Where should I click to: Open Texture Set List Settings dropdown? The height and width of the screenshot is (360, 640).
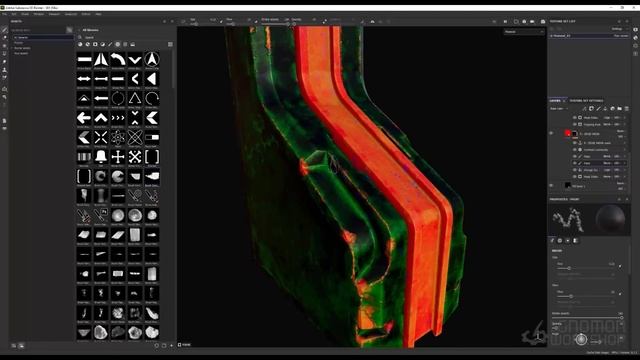coord(619,29)
